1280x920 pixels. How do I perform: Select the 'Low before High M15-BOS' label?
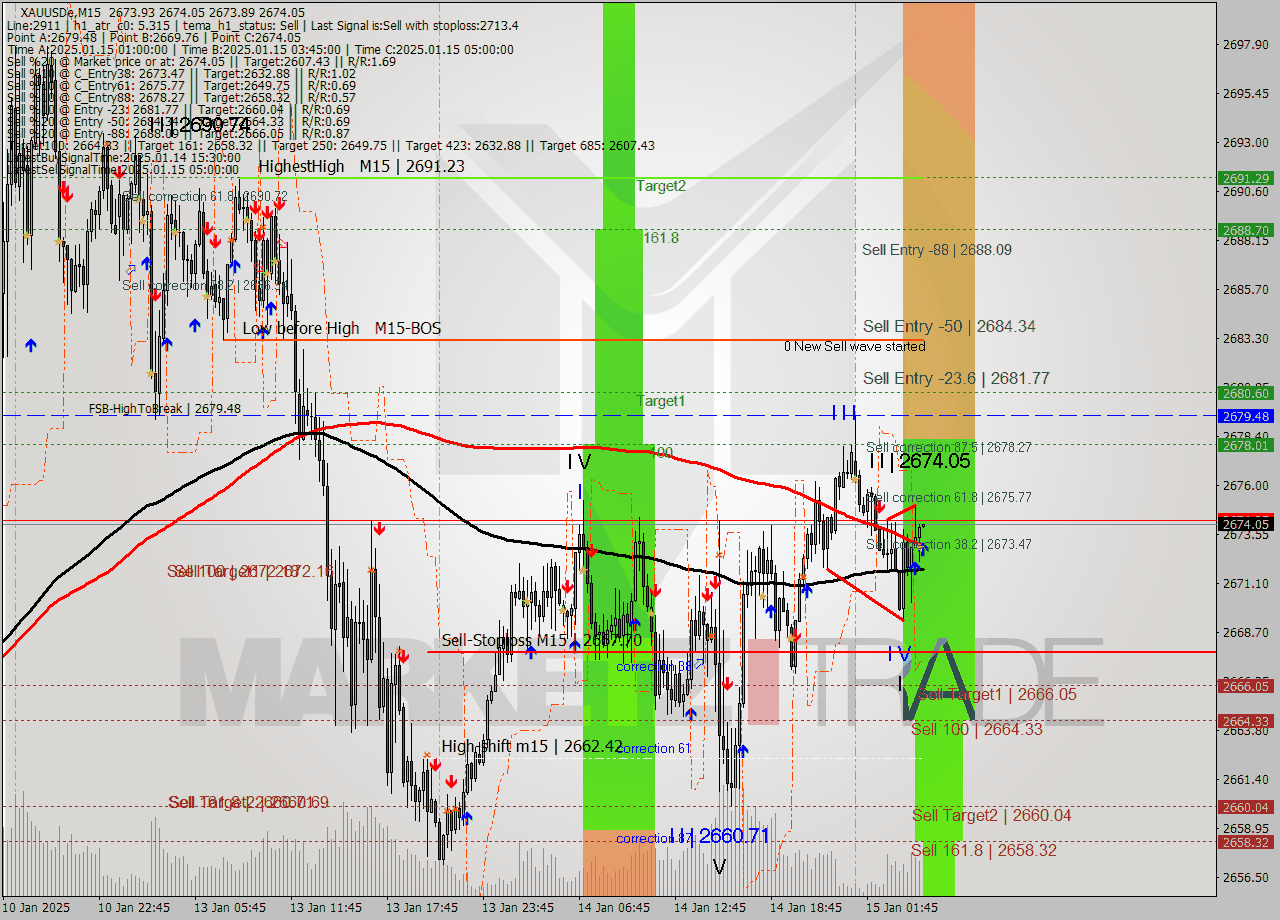point(341,329)
